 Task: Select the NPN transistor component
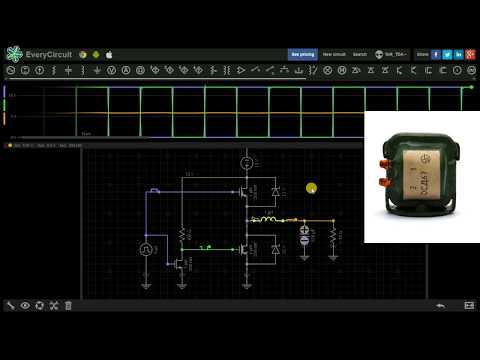[400, 70]
